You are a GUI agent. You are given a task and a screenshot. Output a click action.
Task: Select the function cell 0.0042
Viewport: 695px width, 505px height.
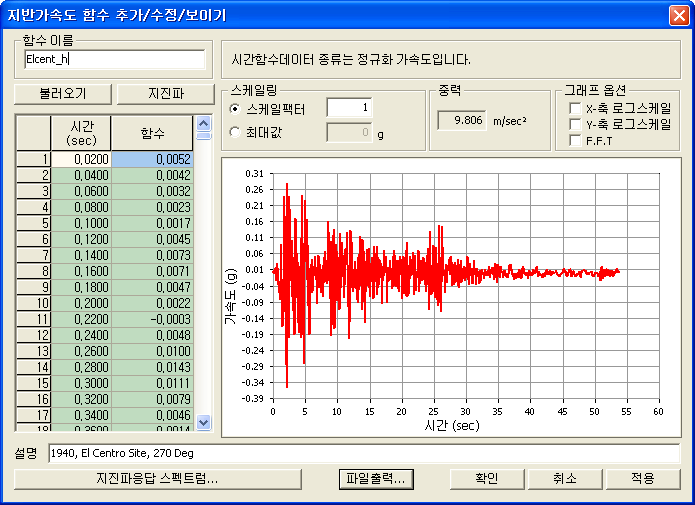pos(152,175)
